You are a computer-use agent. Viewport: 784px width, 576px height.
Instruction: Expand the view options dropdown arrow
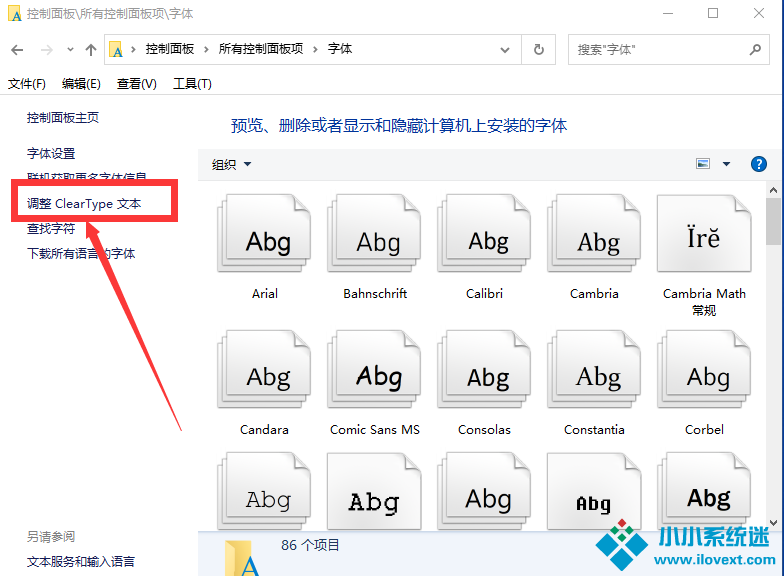[x=726, y=164]
